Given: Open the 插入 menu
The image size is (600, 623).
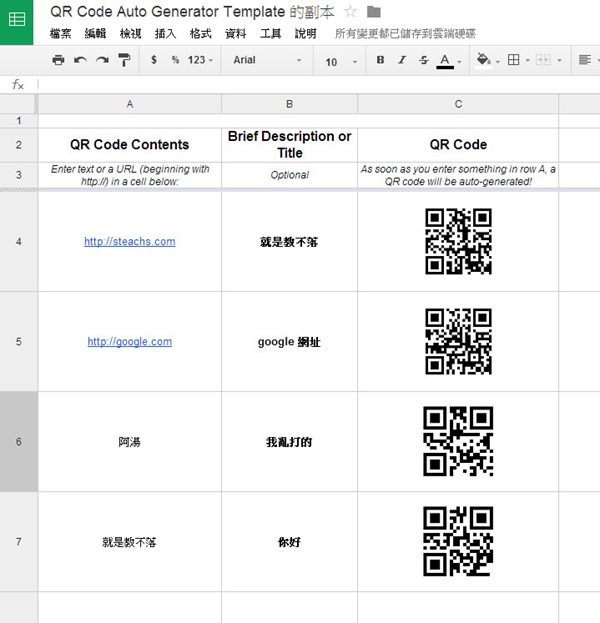Looking at the screenshot, I should tap(166, 33).
